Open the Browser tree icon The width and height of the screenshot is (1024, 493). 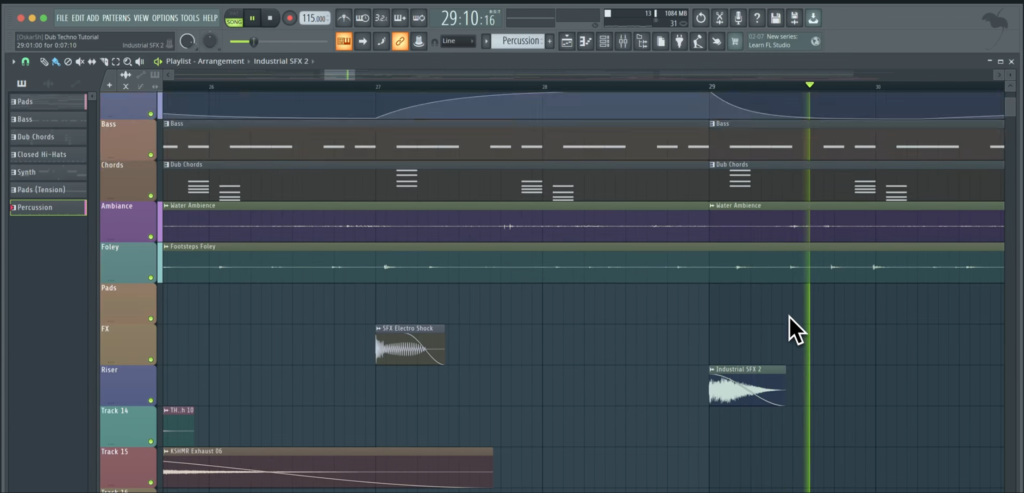pyautogui.click(x=642, y=41)
